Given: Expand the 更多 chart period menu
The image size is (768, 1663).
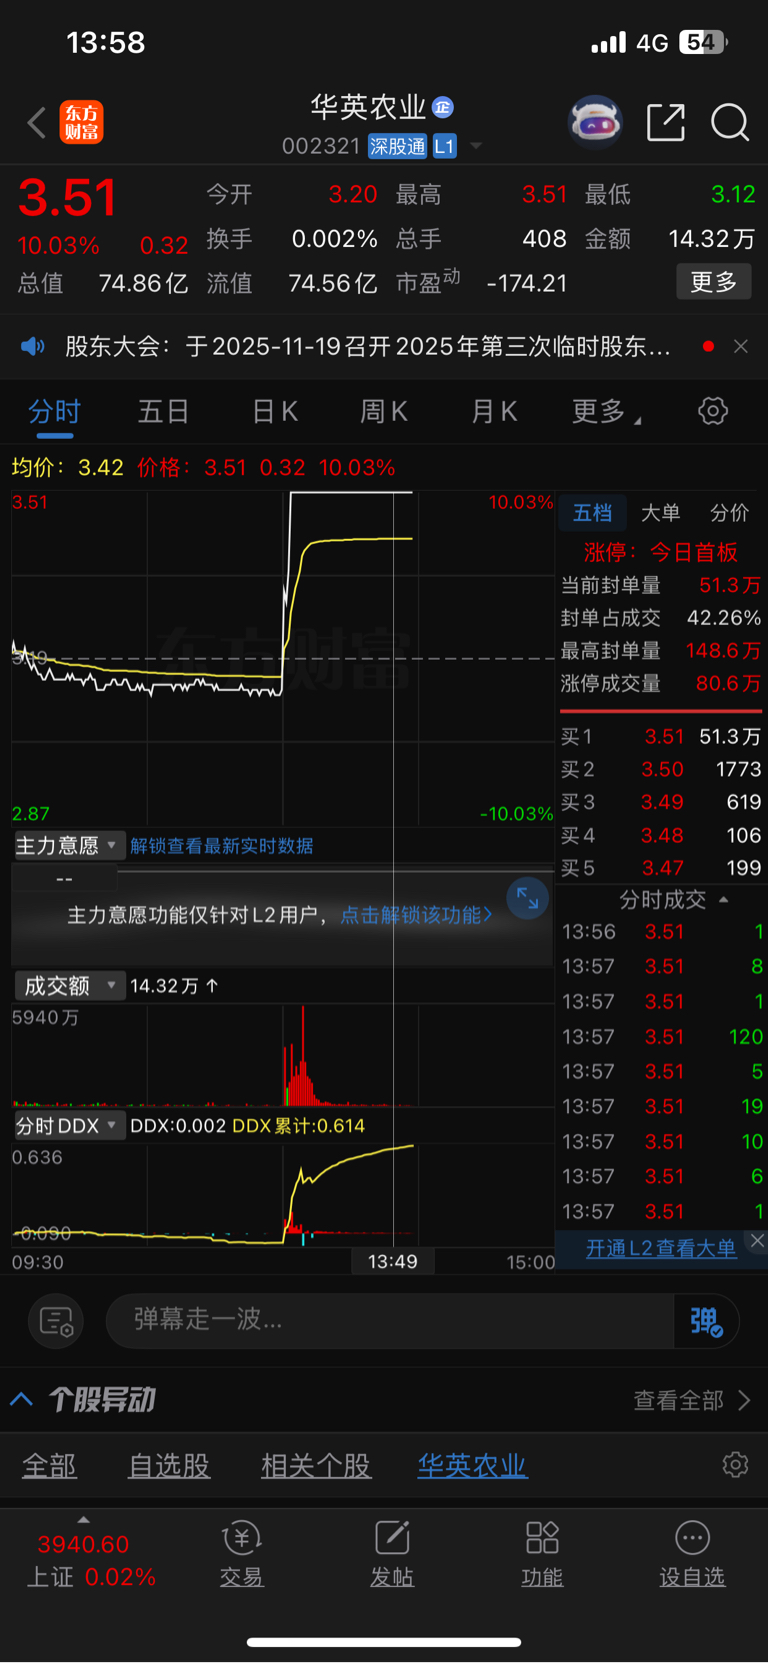Looking at the screenshot, I should (x=606, y=411).
